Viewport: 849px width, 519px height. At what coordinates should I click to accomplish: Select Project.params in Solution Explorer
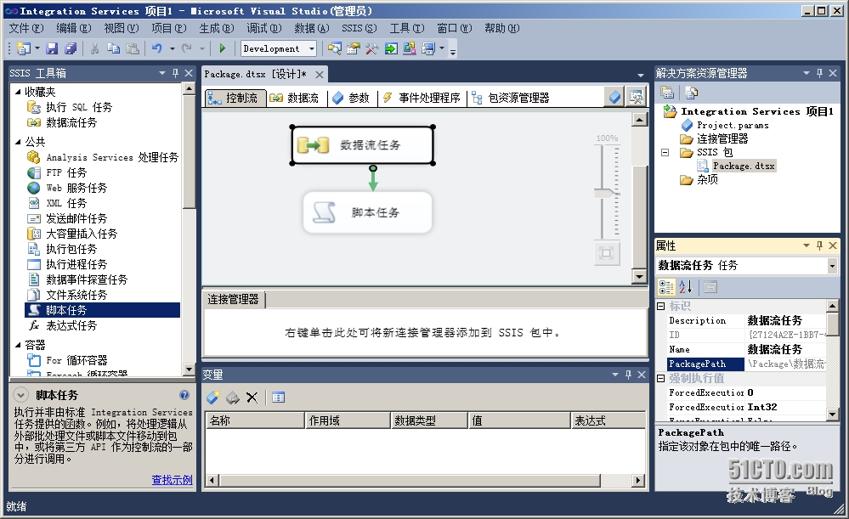pyautogui.click(x=732, y=125)
